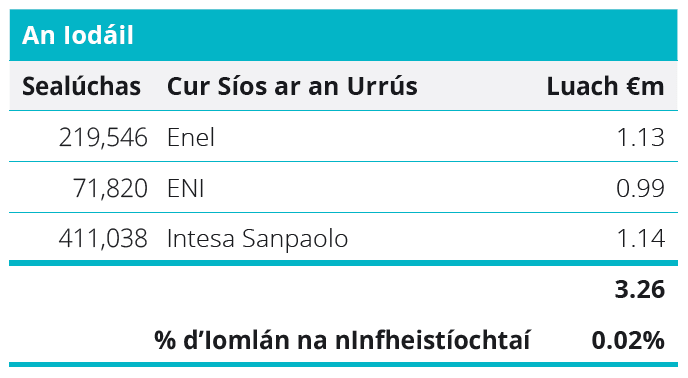Click the Luach €m column header
This screenshot has width=688, height=378.
[606, 86]
